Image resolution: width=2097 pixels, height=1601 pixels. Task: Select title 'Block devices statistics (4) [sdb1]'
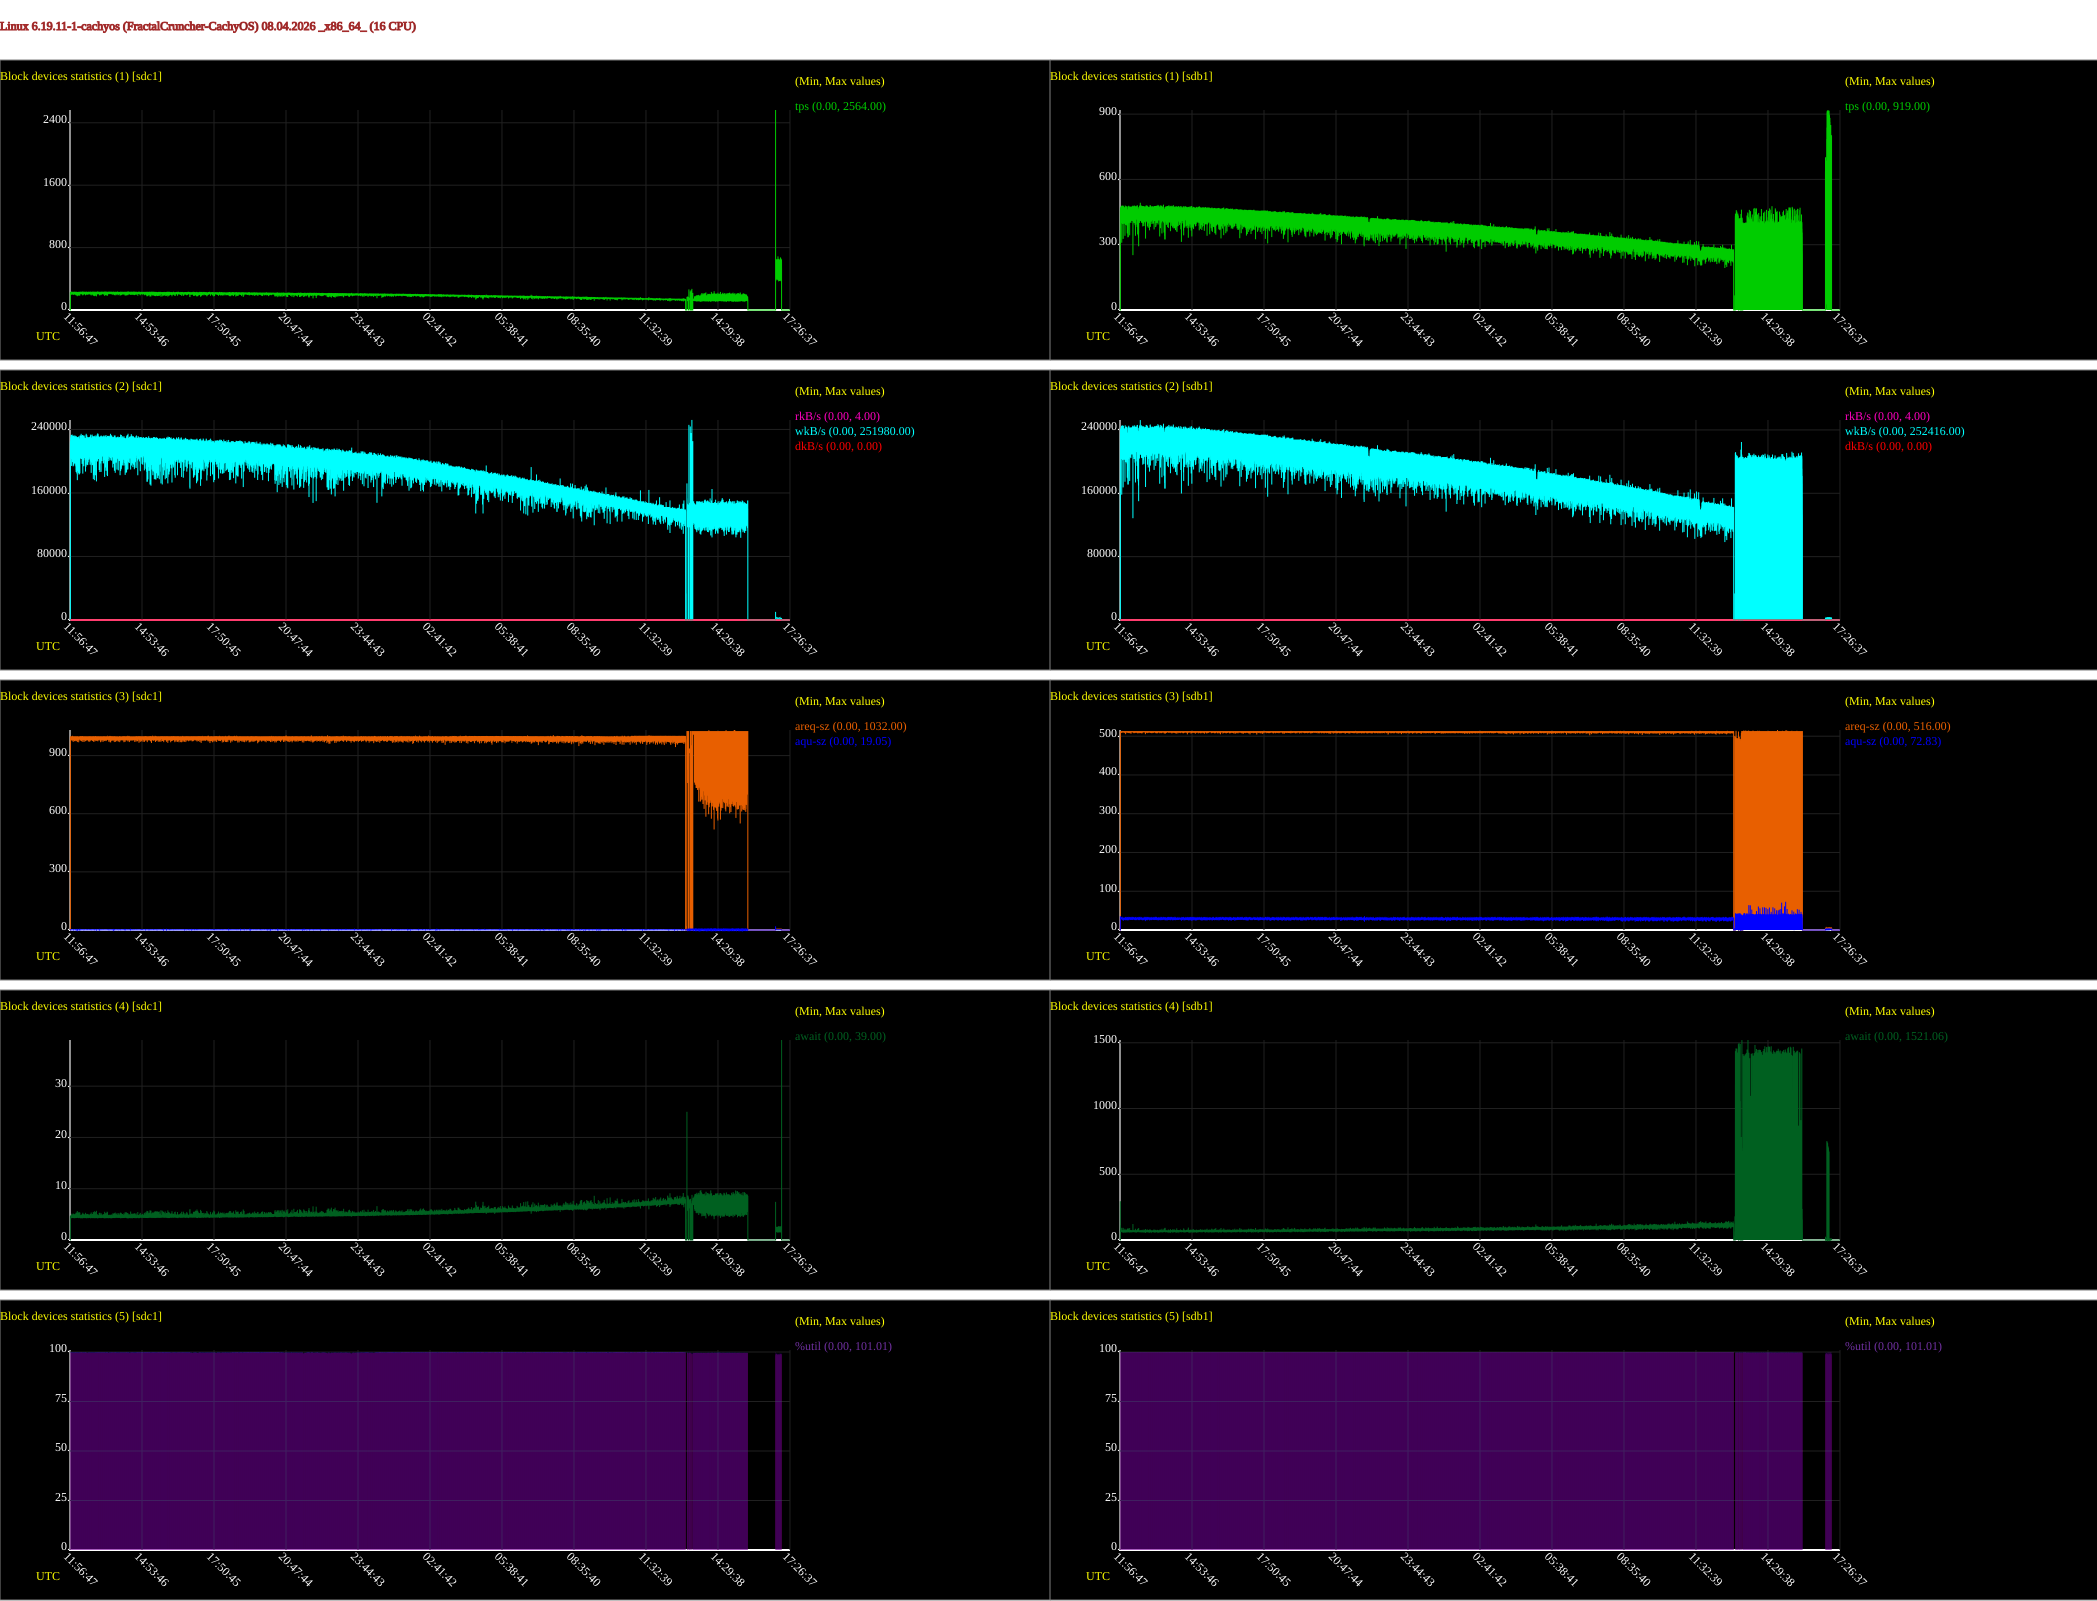(1131, 1006)
